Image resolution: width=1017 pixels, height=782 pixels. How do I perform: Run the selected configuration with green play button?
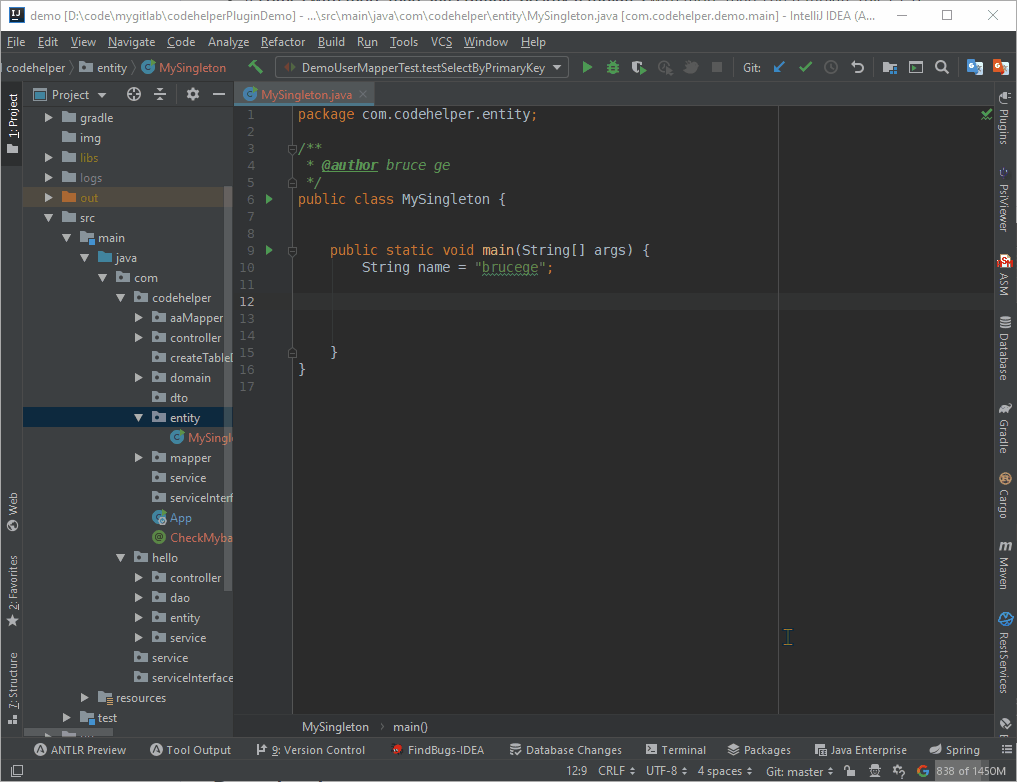587,67
